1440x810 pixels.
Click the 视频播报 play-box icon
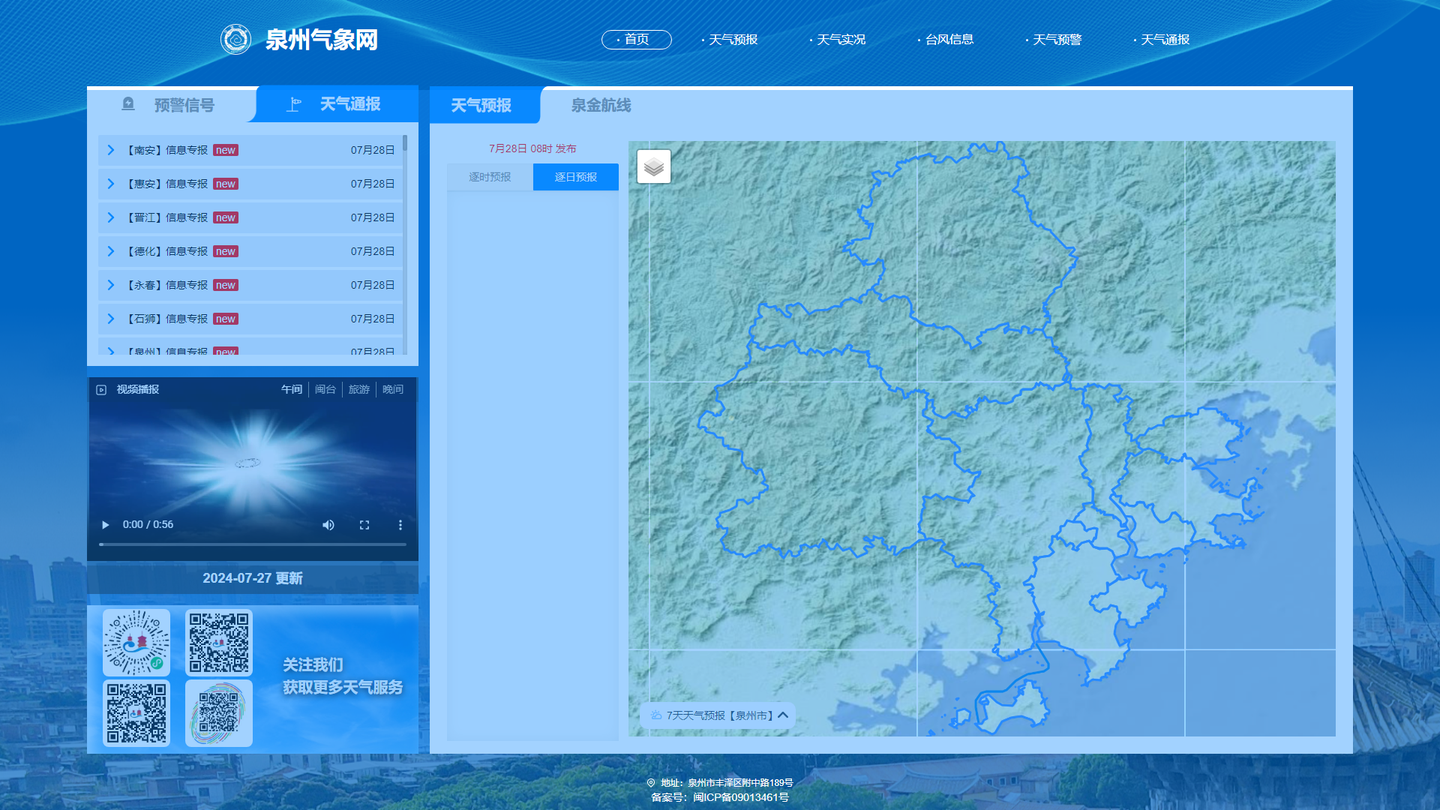click(x=101, y=390)
